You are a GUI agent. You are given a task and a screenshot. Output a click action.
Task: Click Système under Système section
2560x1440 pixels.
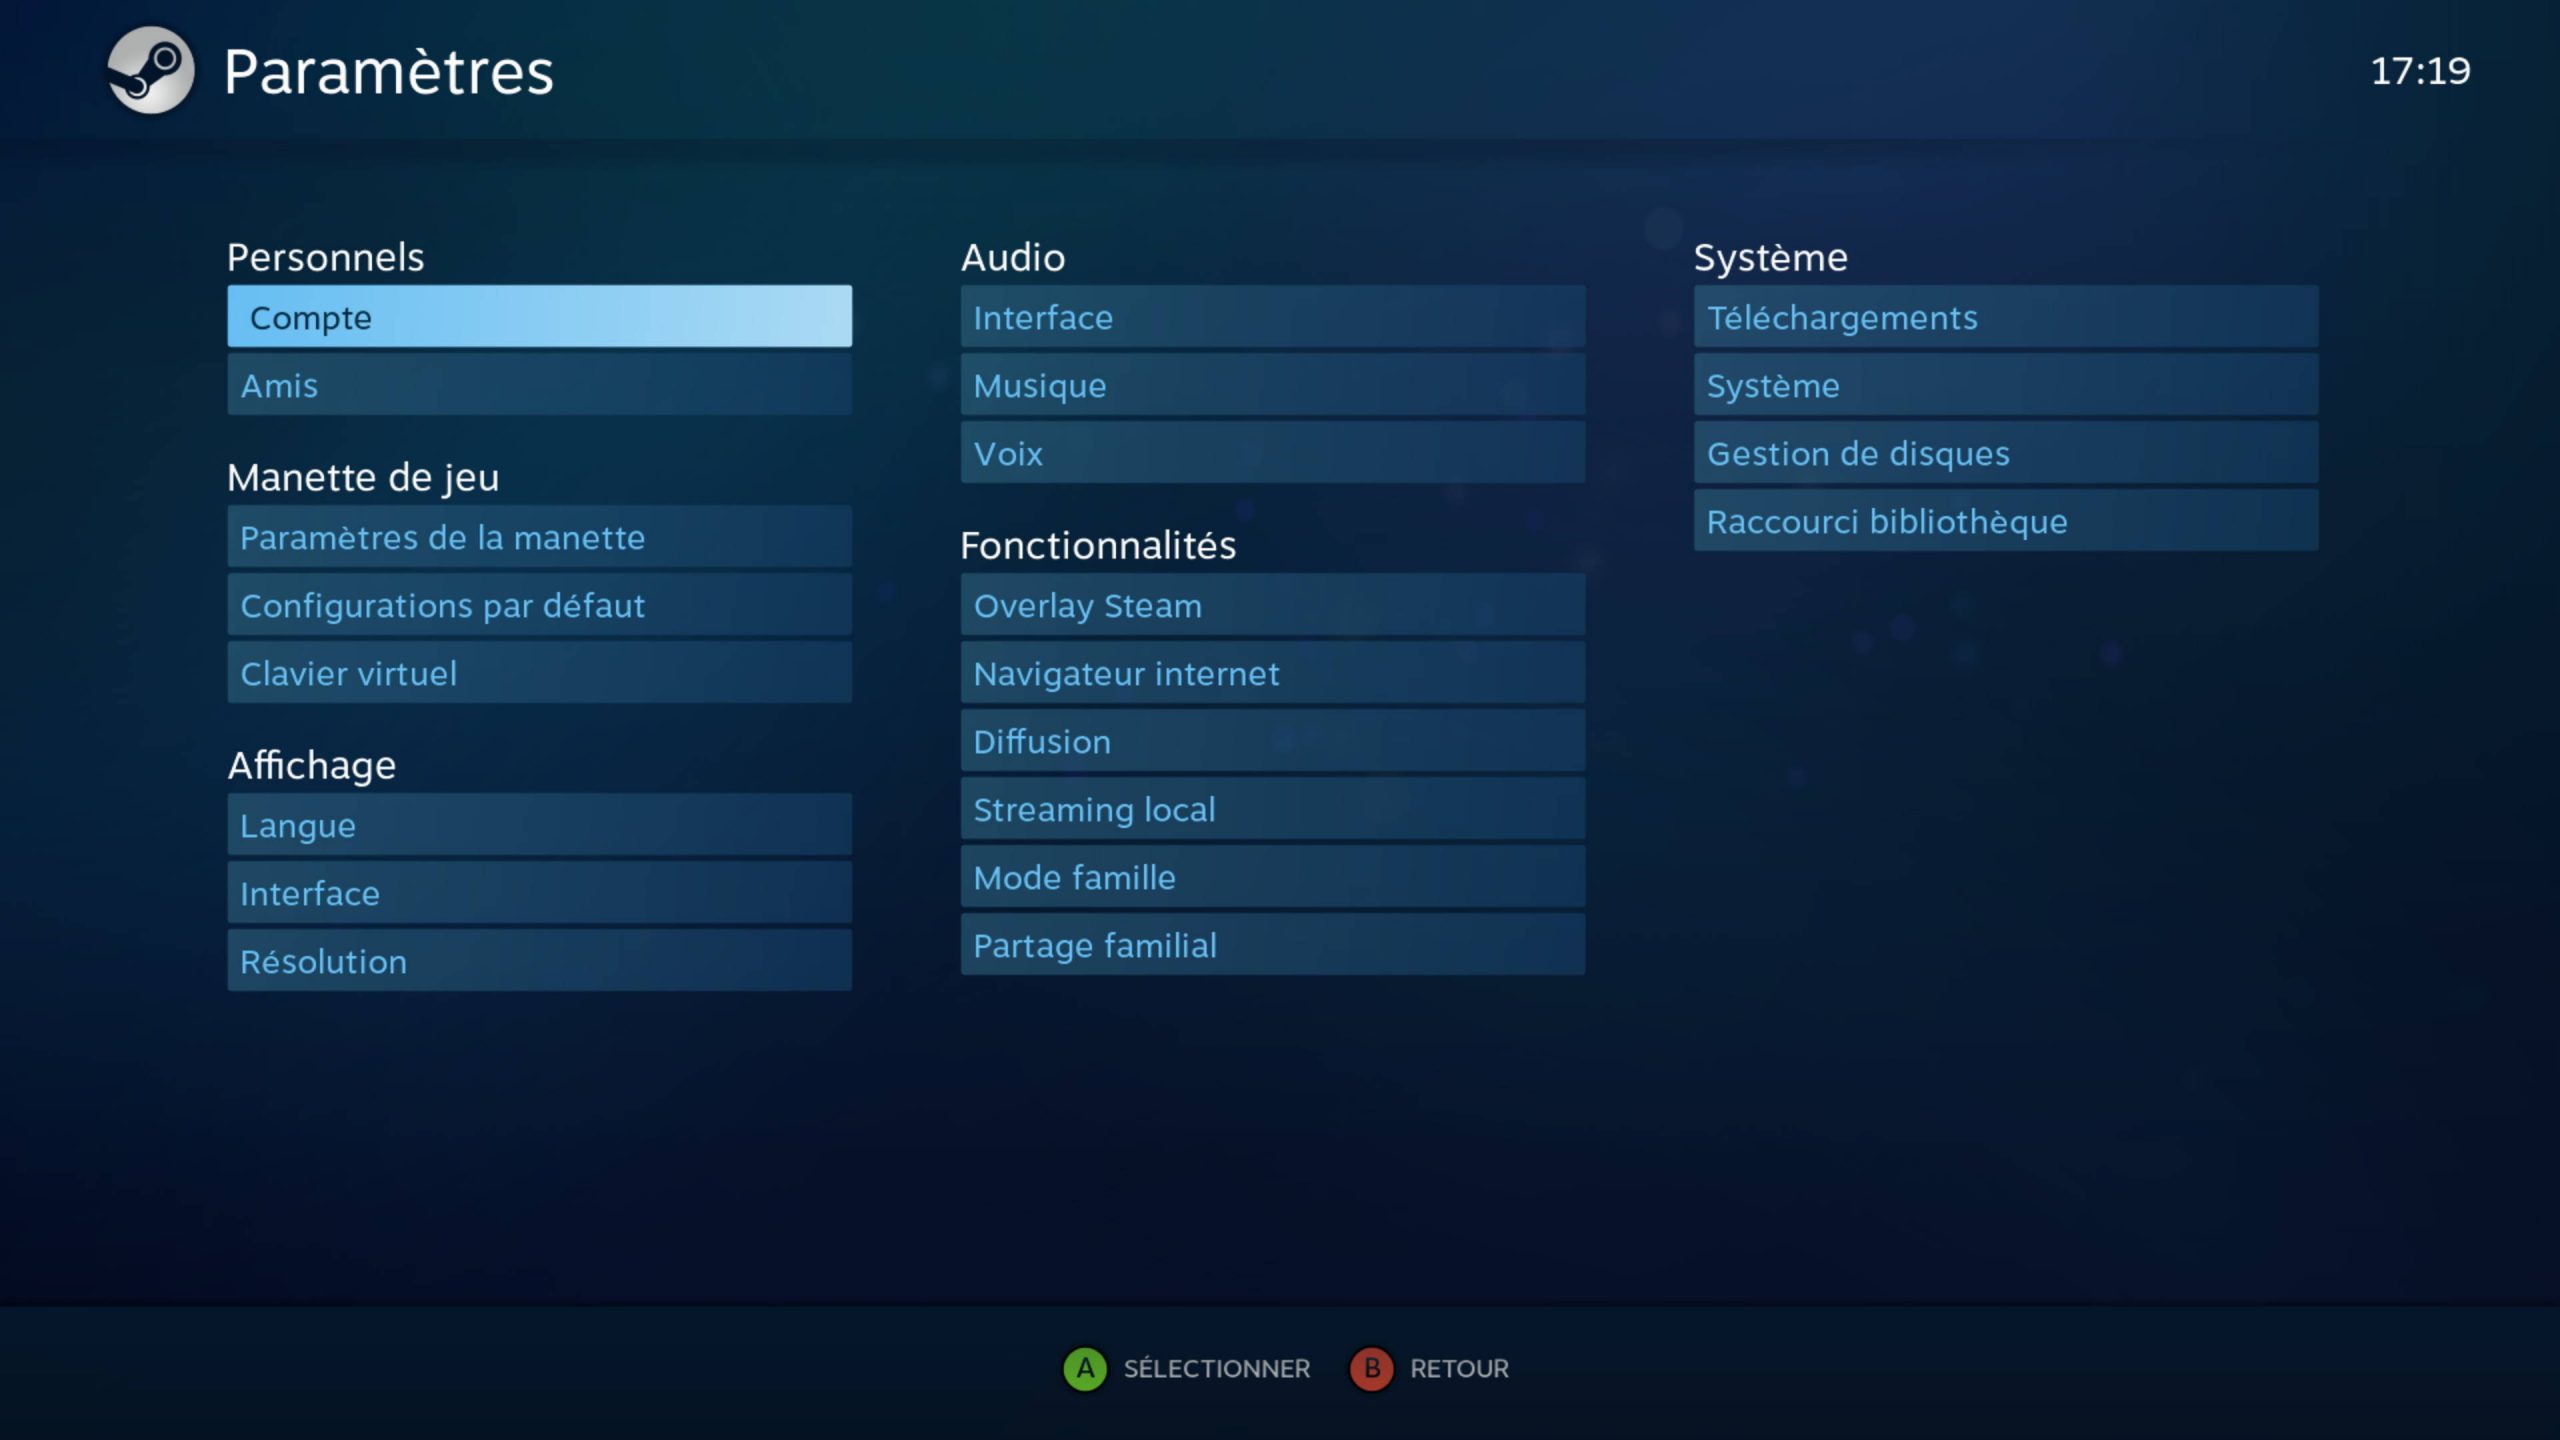pyautogui.click(x=2004, y=385)
